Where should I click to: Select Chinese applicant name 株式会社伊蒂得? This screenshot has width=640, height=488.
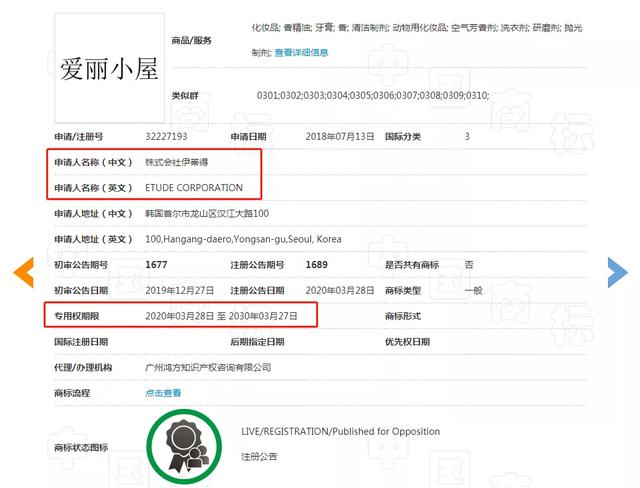(177, 162)
